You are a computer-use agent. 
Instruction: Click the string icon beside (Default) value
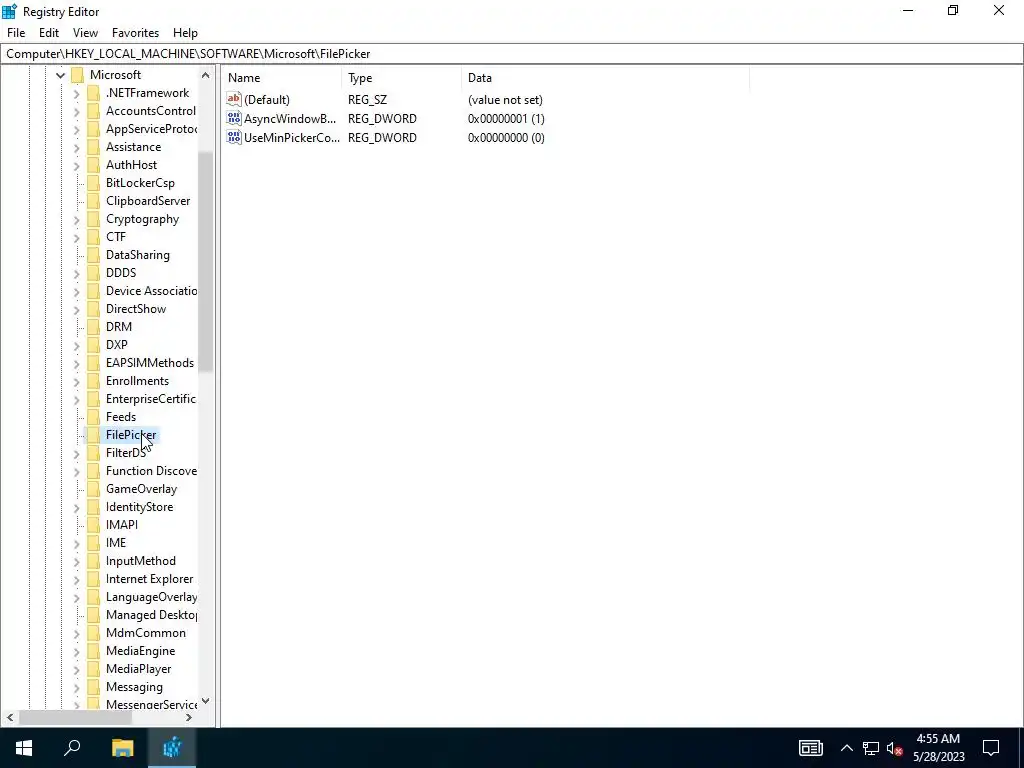point(234,99)
